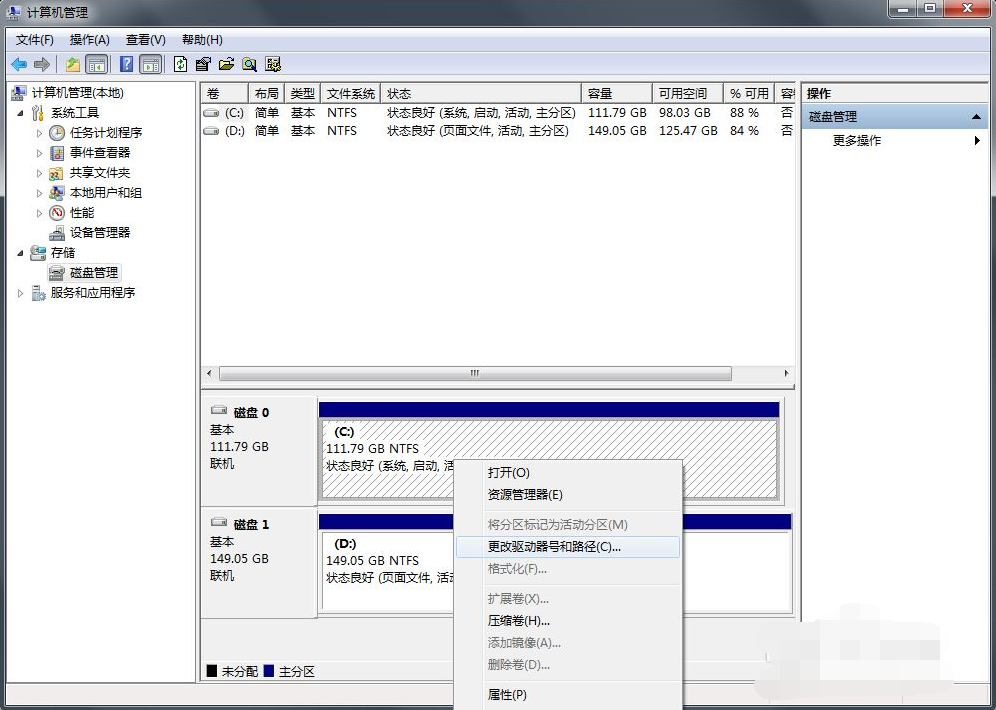
Task: Expand the 服务和应用程序 tree node
Action: coord(21,293)
